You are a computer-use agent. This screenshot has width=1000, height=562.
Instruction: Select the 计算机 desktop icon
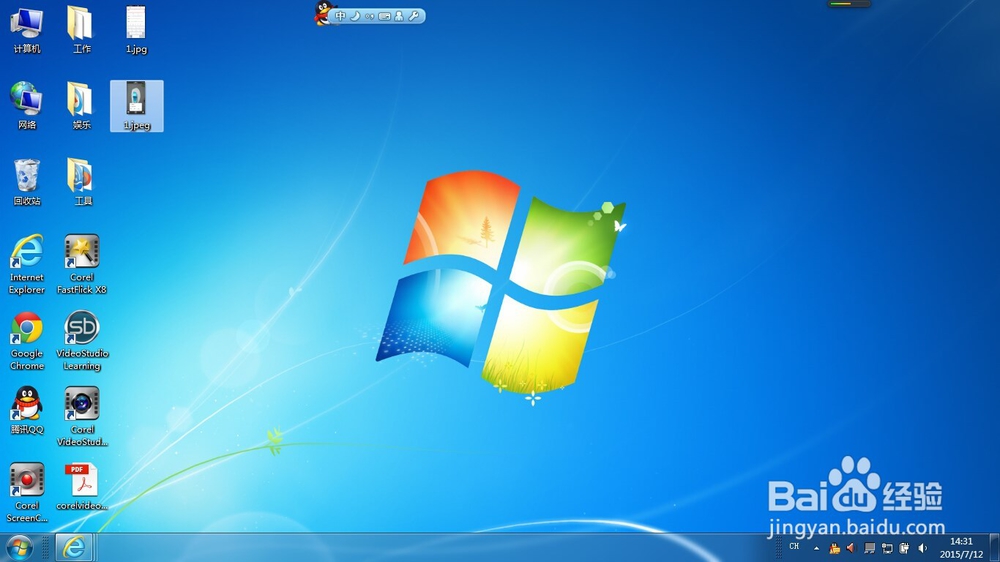(x=27, y=30)
